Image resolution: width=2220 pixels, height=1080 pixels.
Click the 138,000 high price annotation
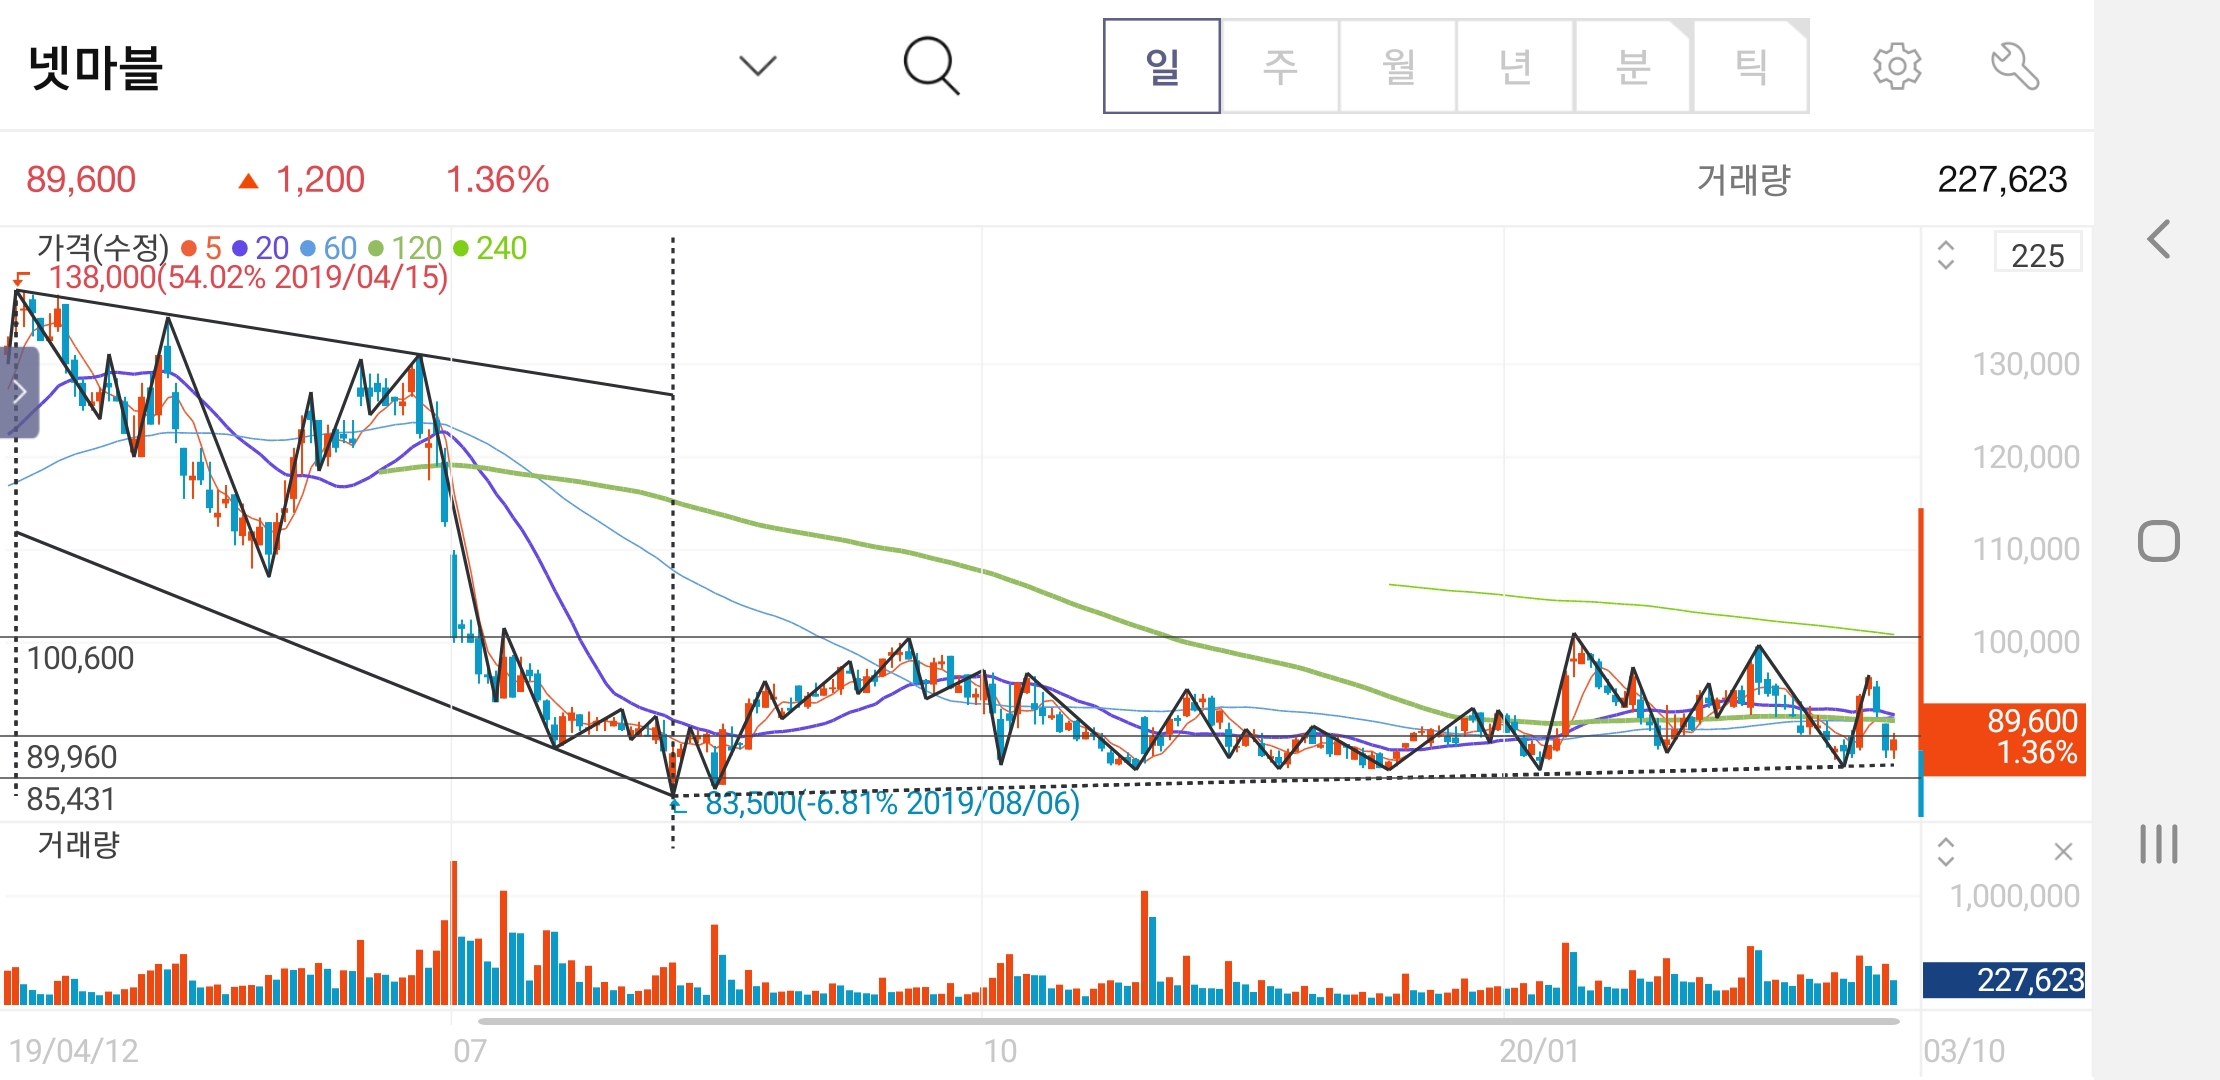(248, 277)
